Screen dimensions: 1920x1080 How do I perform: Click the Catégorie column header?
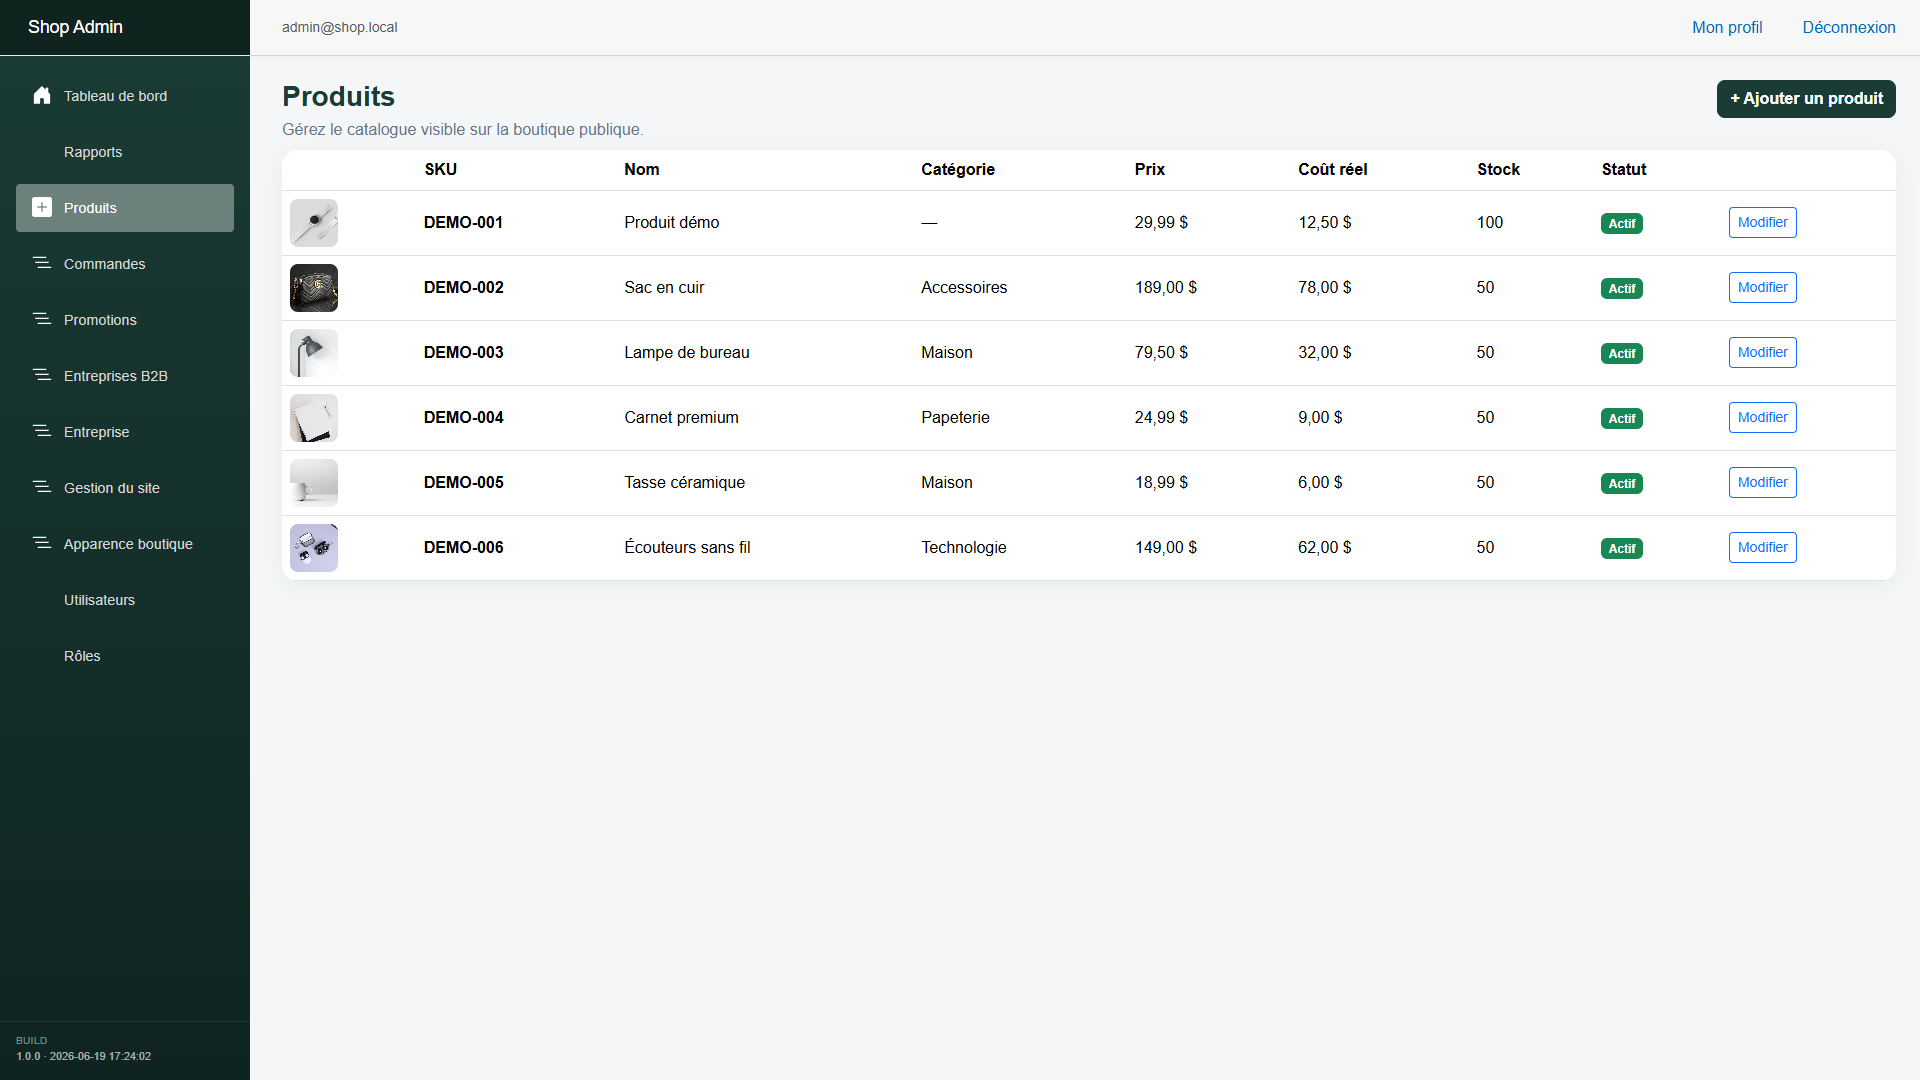(957, 170)
